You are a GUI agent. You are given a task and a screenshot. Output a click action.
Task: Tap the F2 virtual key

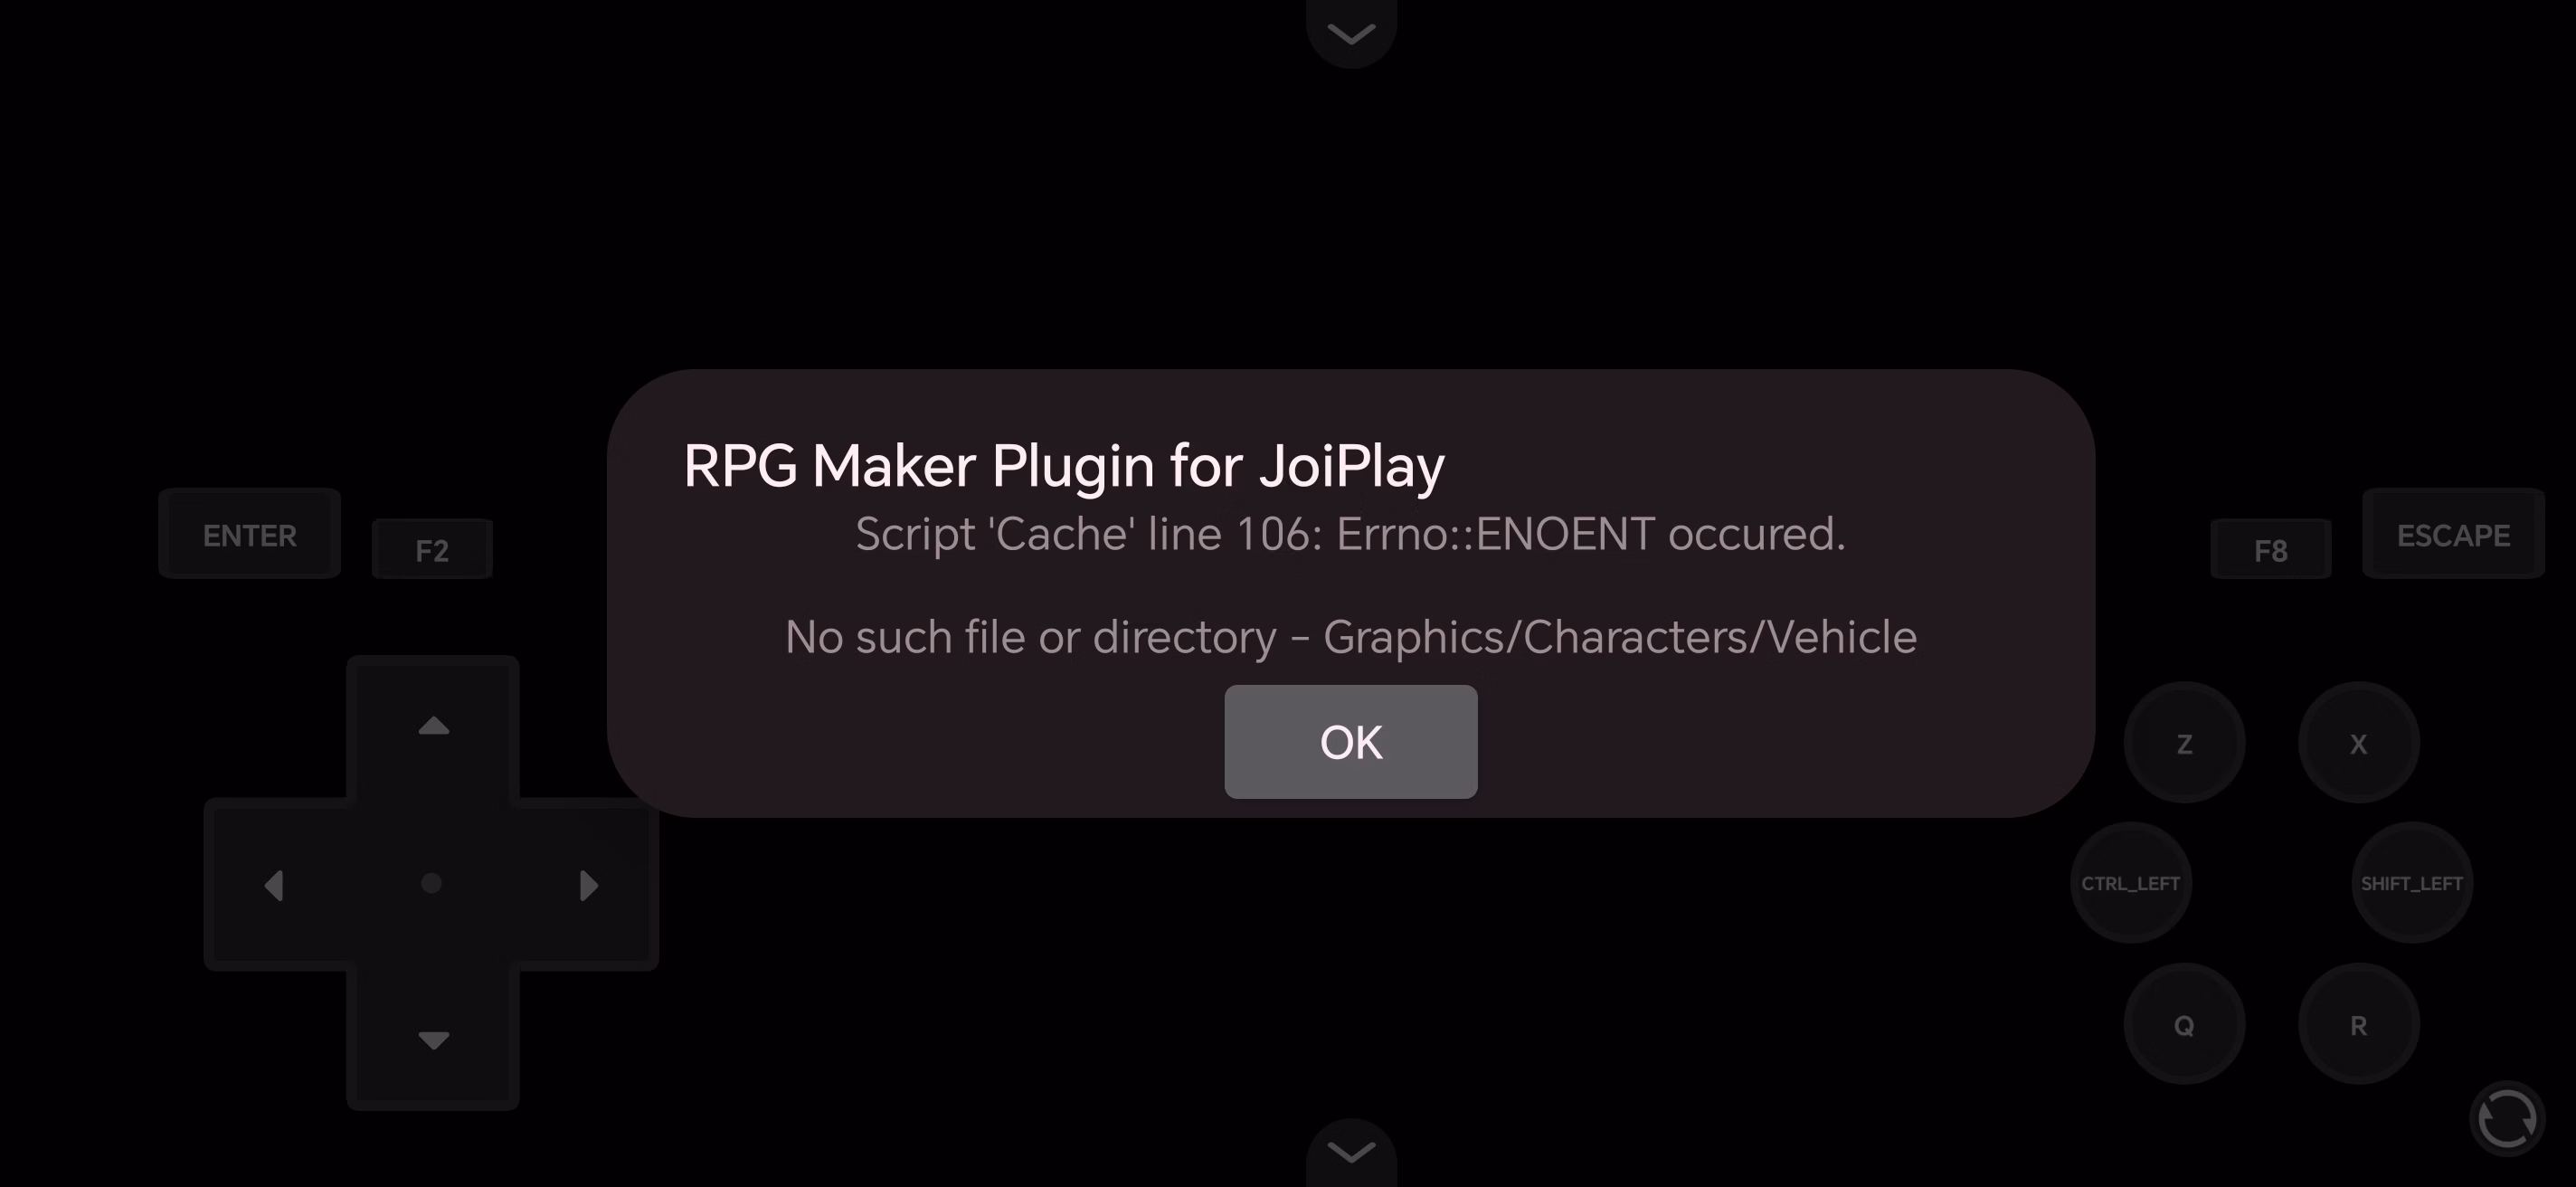click(x=432, y=549)
